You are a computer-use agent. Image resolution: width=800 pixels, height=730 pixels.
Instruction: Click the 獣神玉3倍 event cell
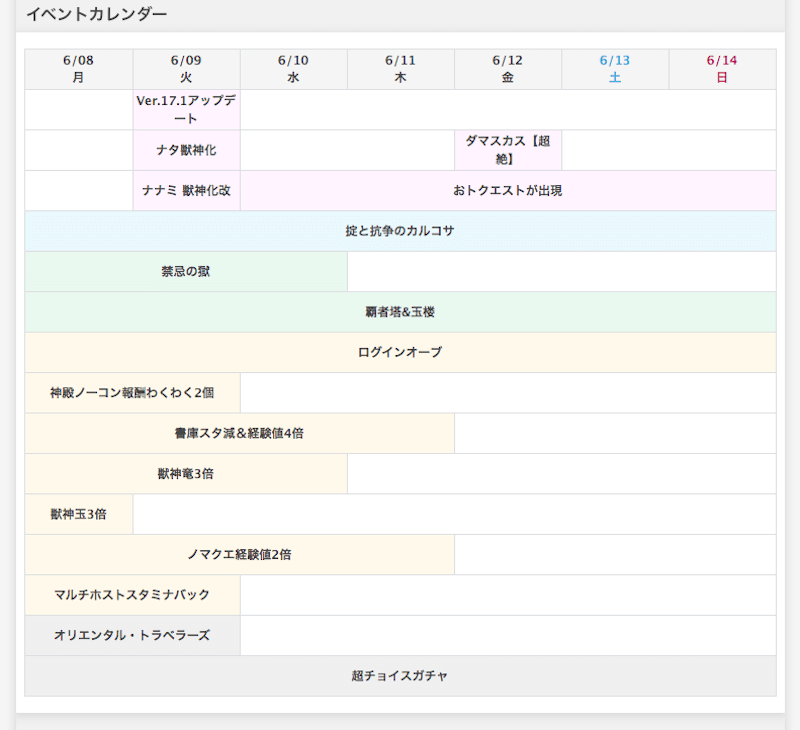[79, 514]
